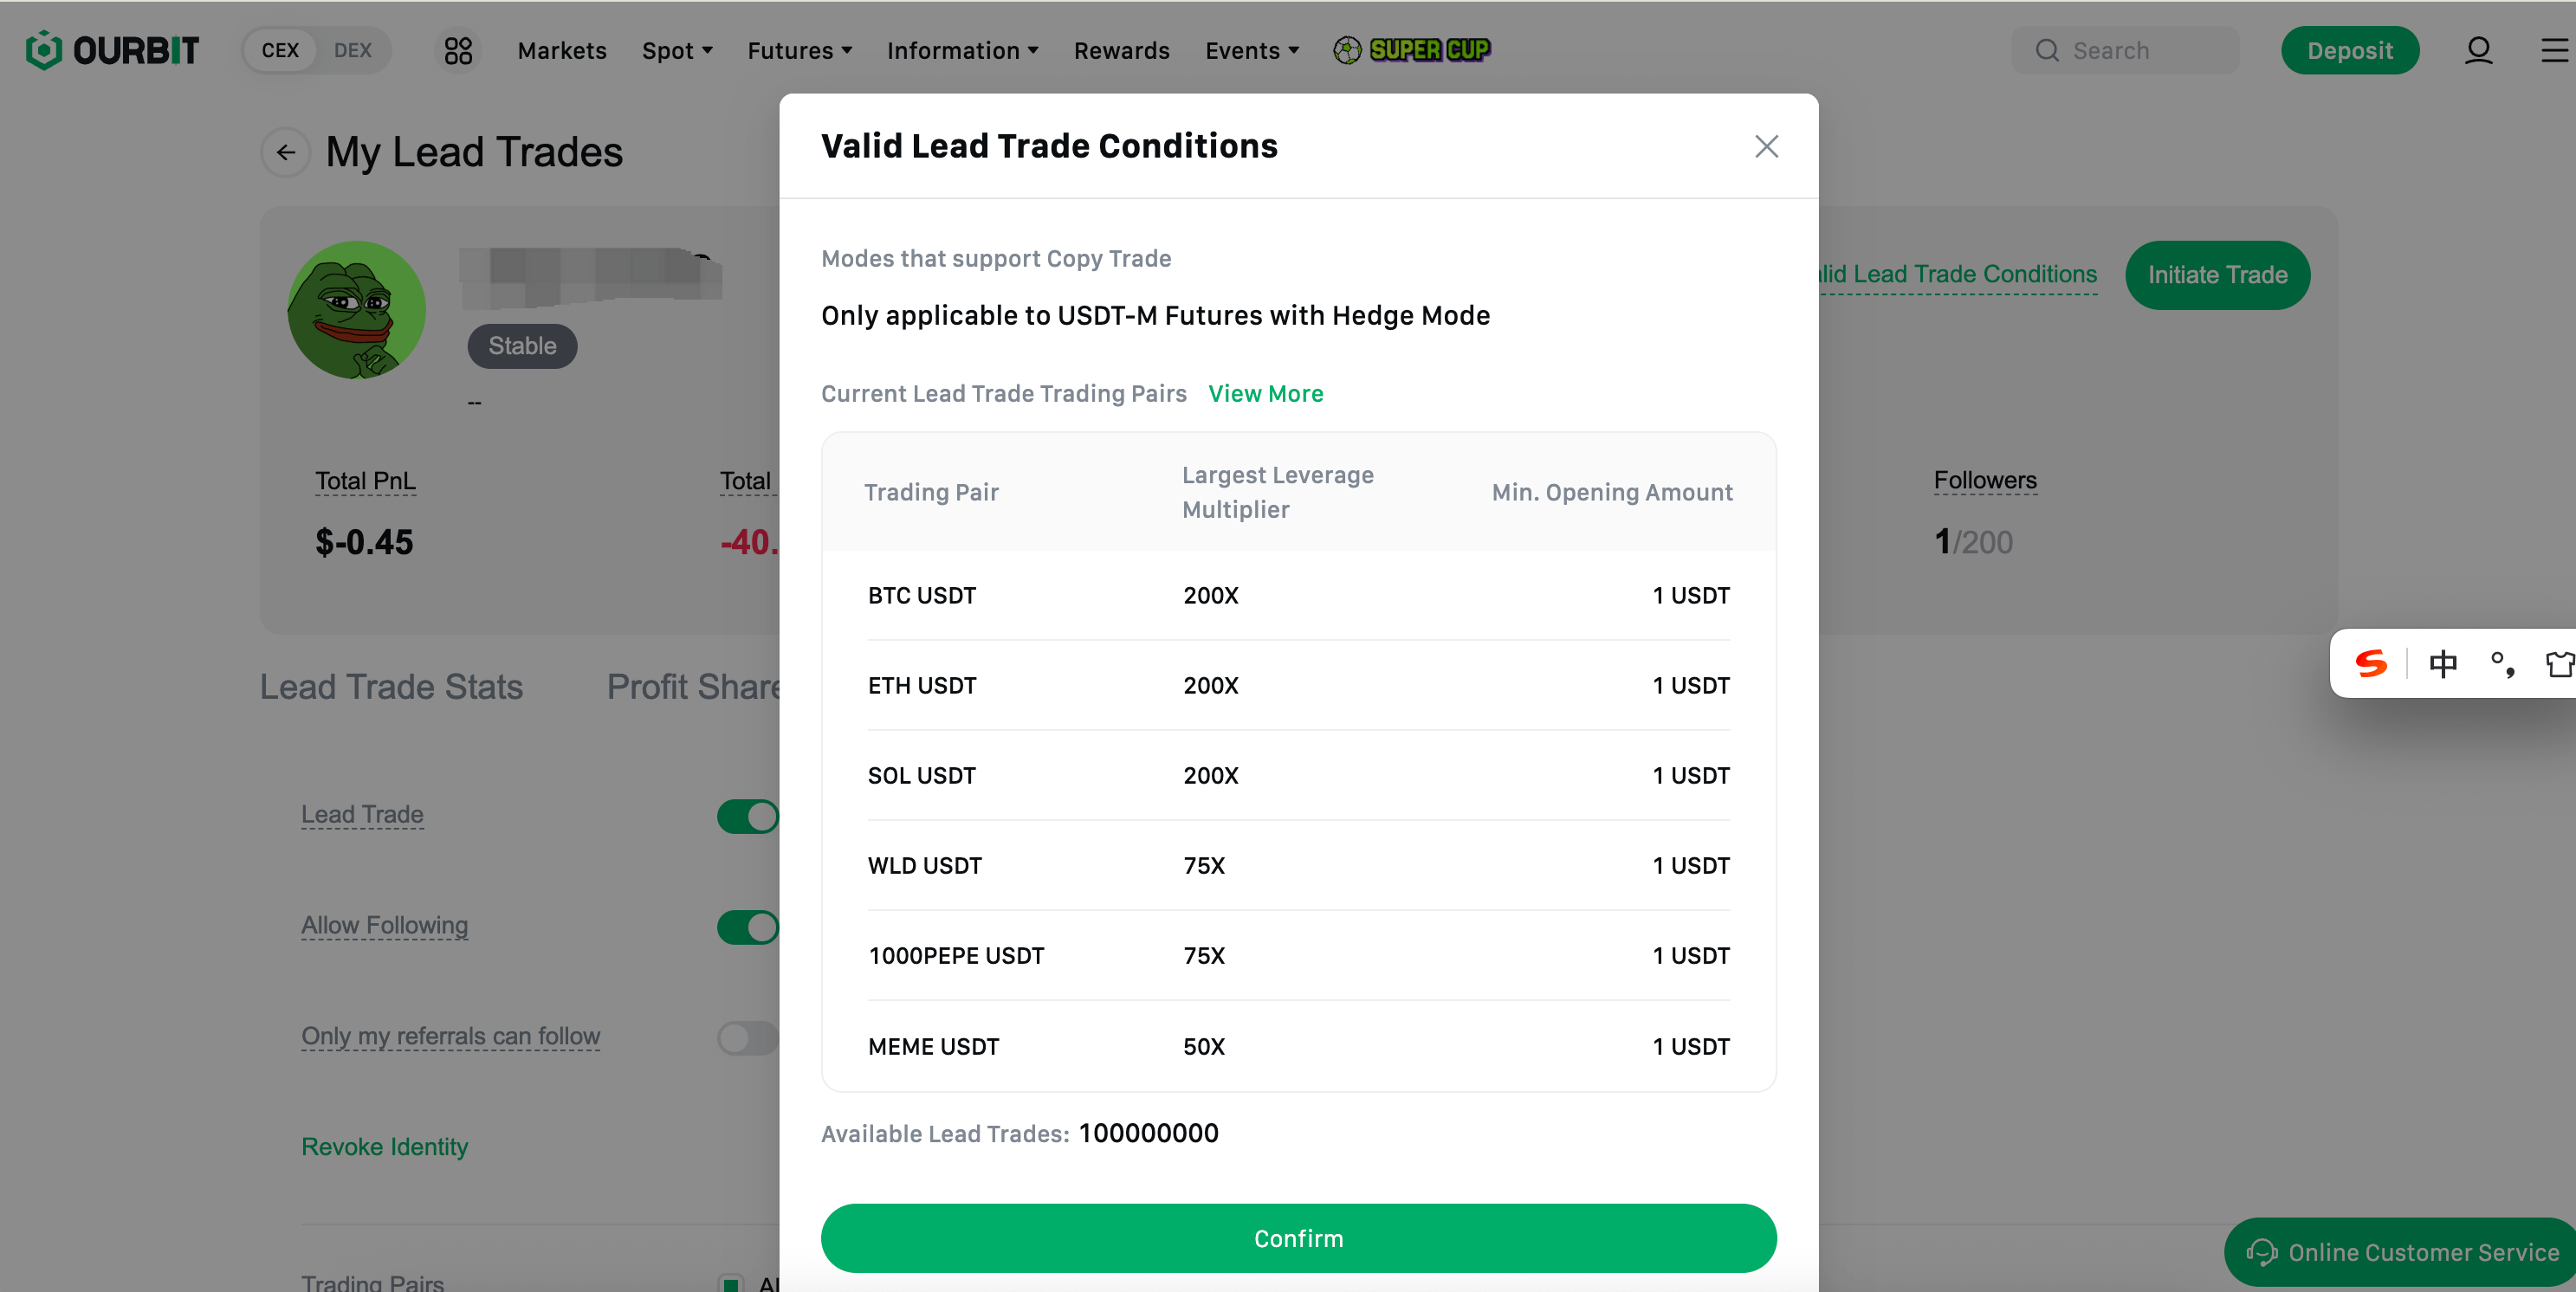Open the Markets menu item
The image size is (2576, 1292).
click(x=562, y=50)
